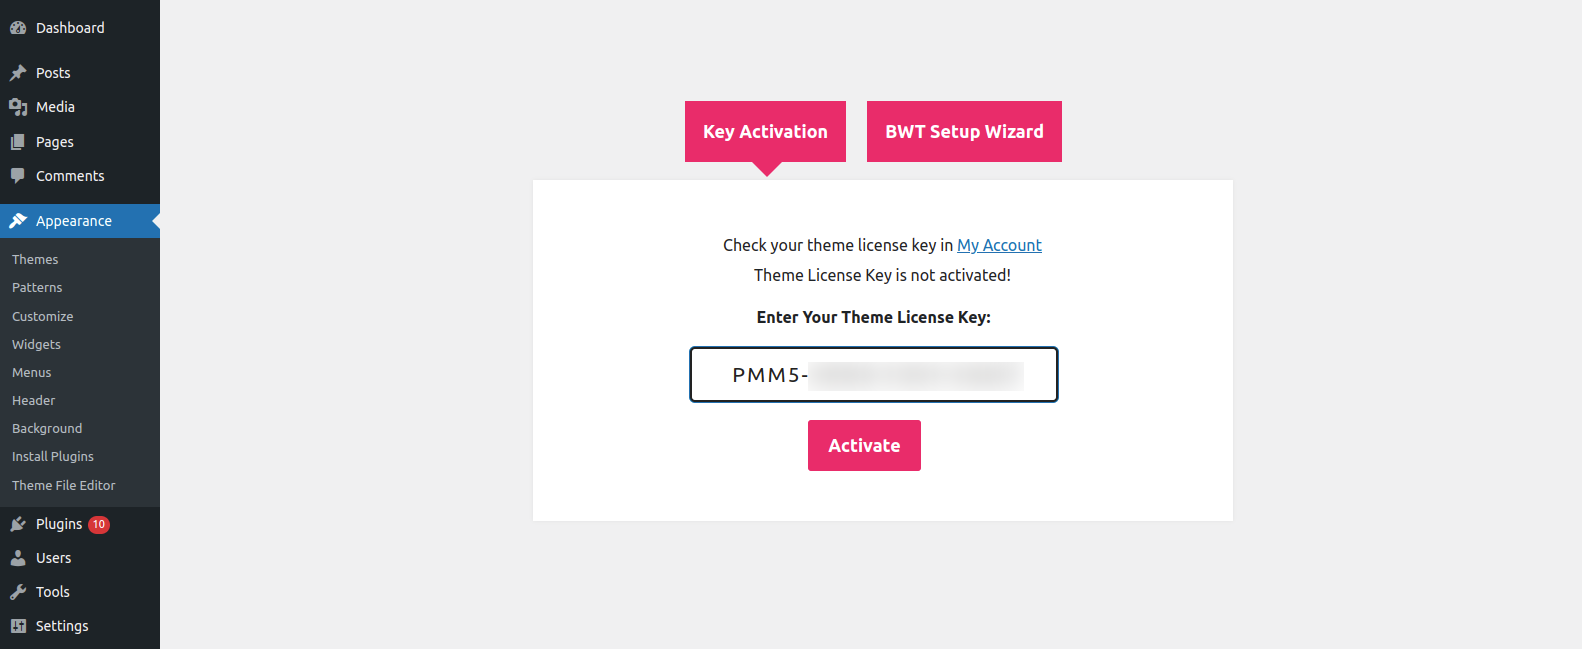Viewport: 1582px width, 649px height.
Task: Select the Install Plugins submenu entry
Action: tap(53, 456)
